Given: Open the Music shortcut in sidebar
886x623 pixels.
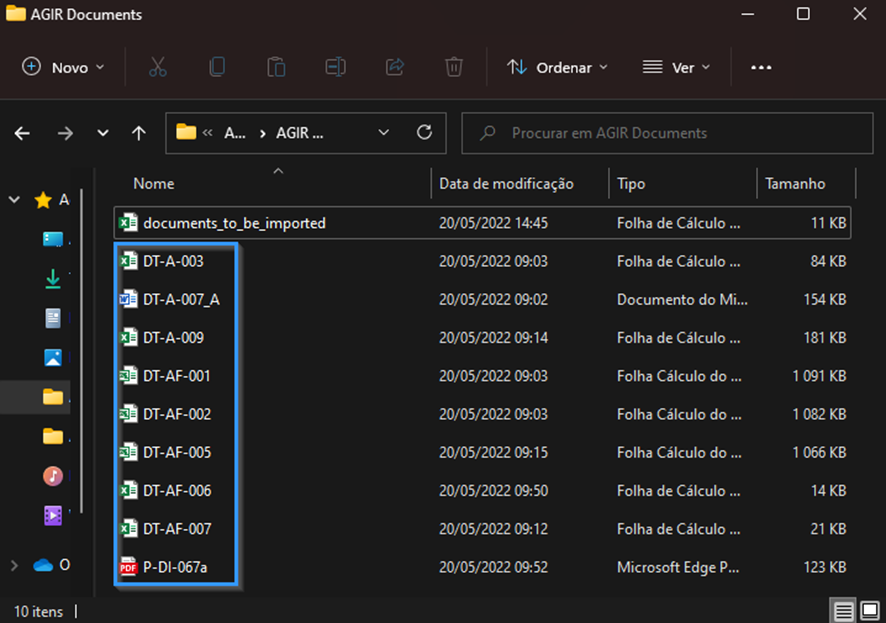Looking at the screenshot, I should (x=53, y=476).
